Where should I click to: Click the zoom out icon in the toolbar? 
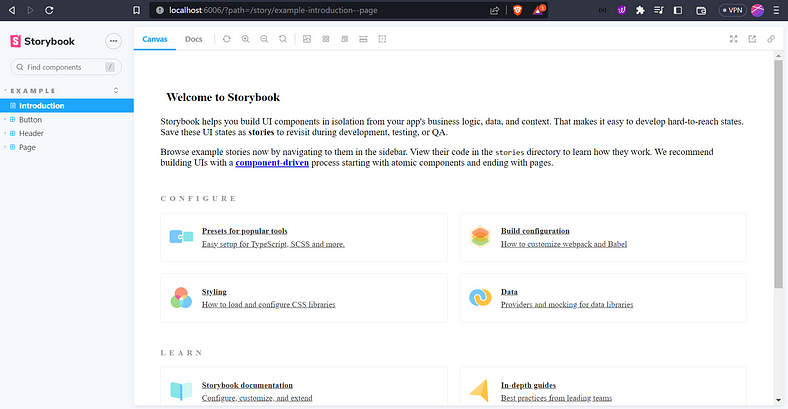(264, 39)
